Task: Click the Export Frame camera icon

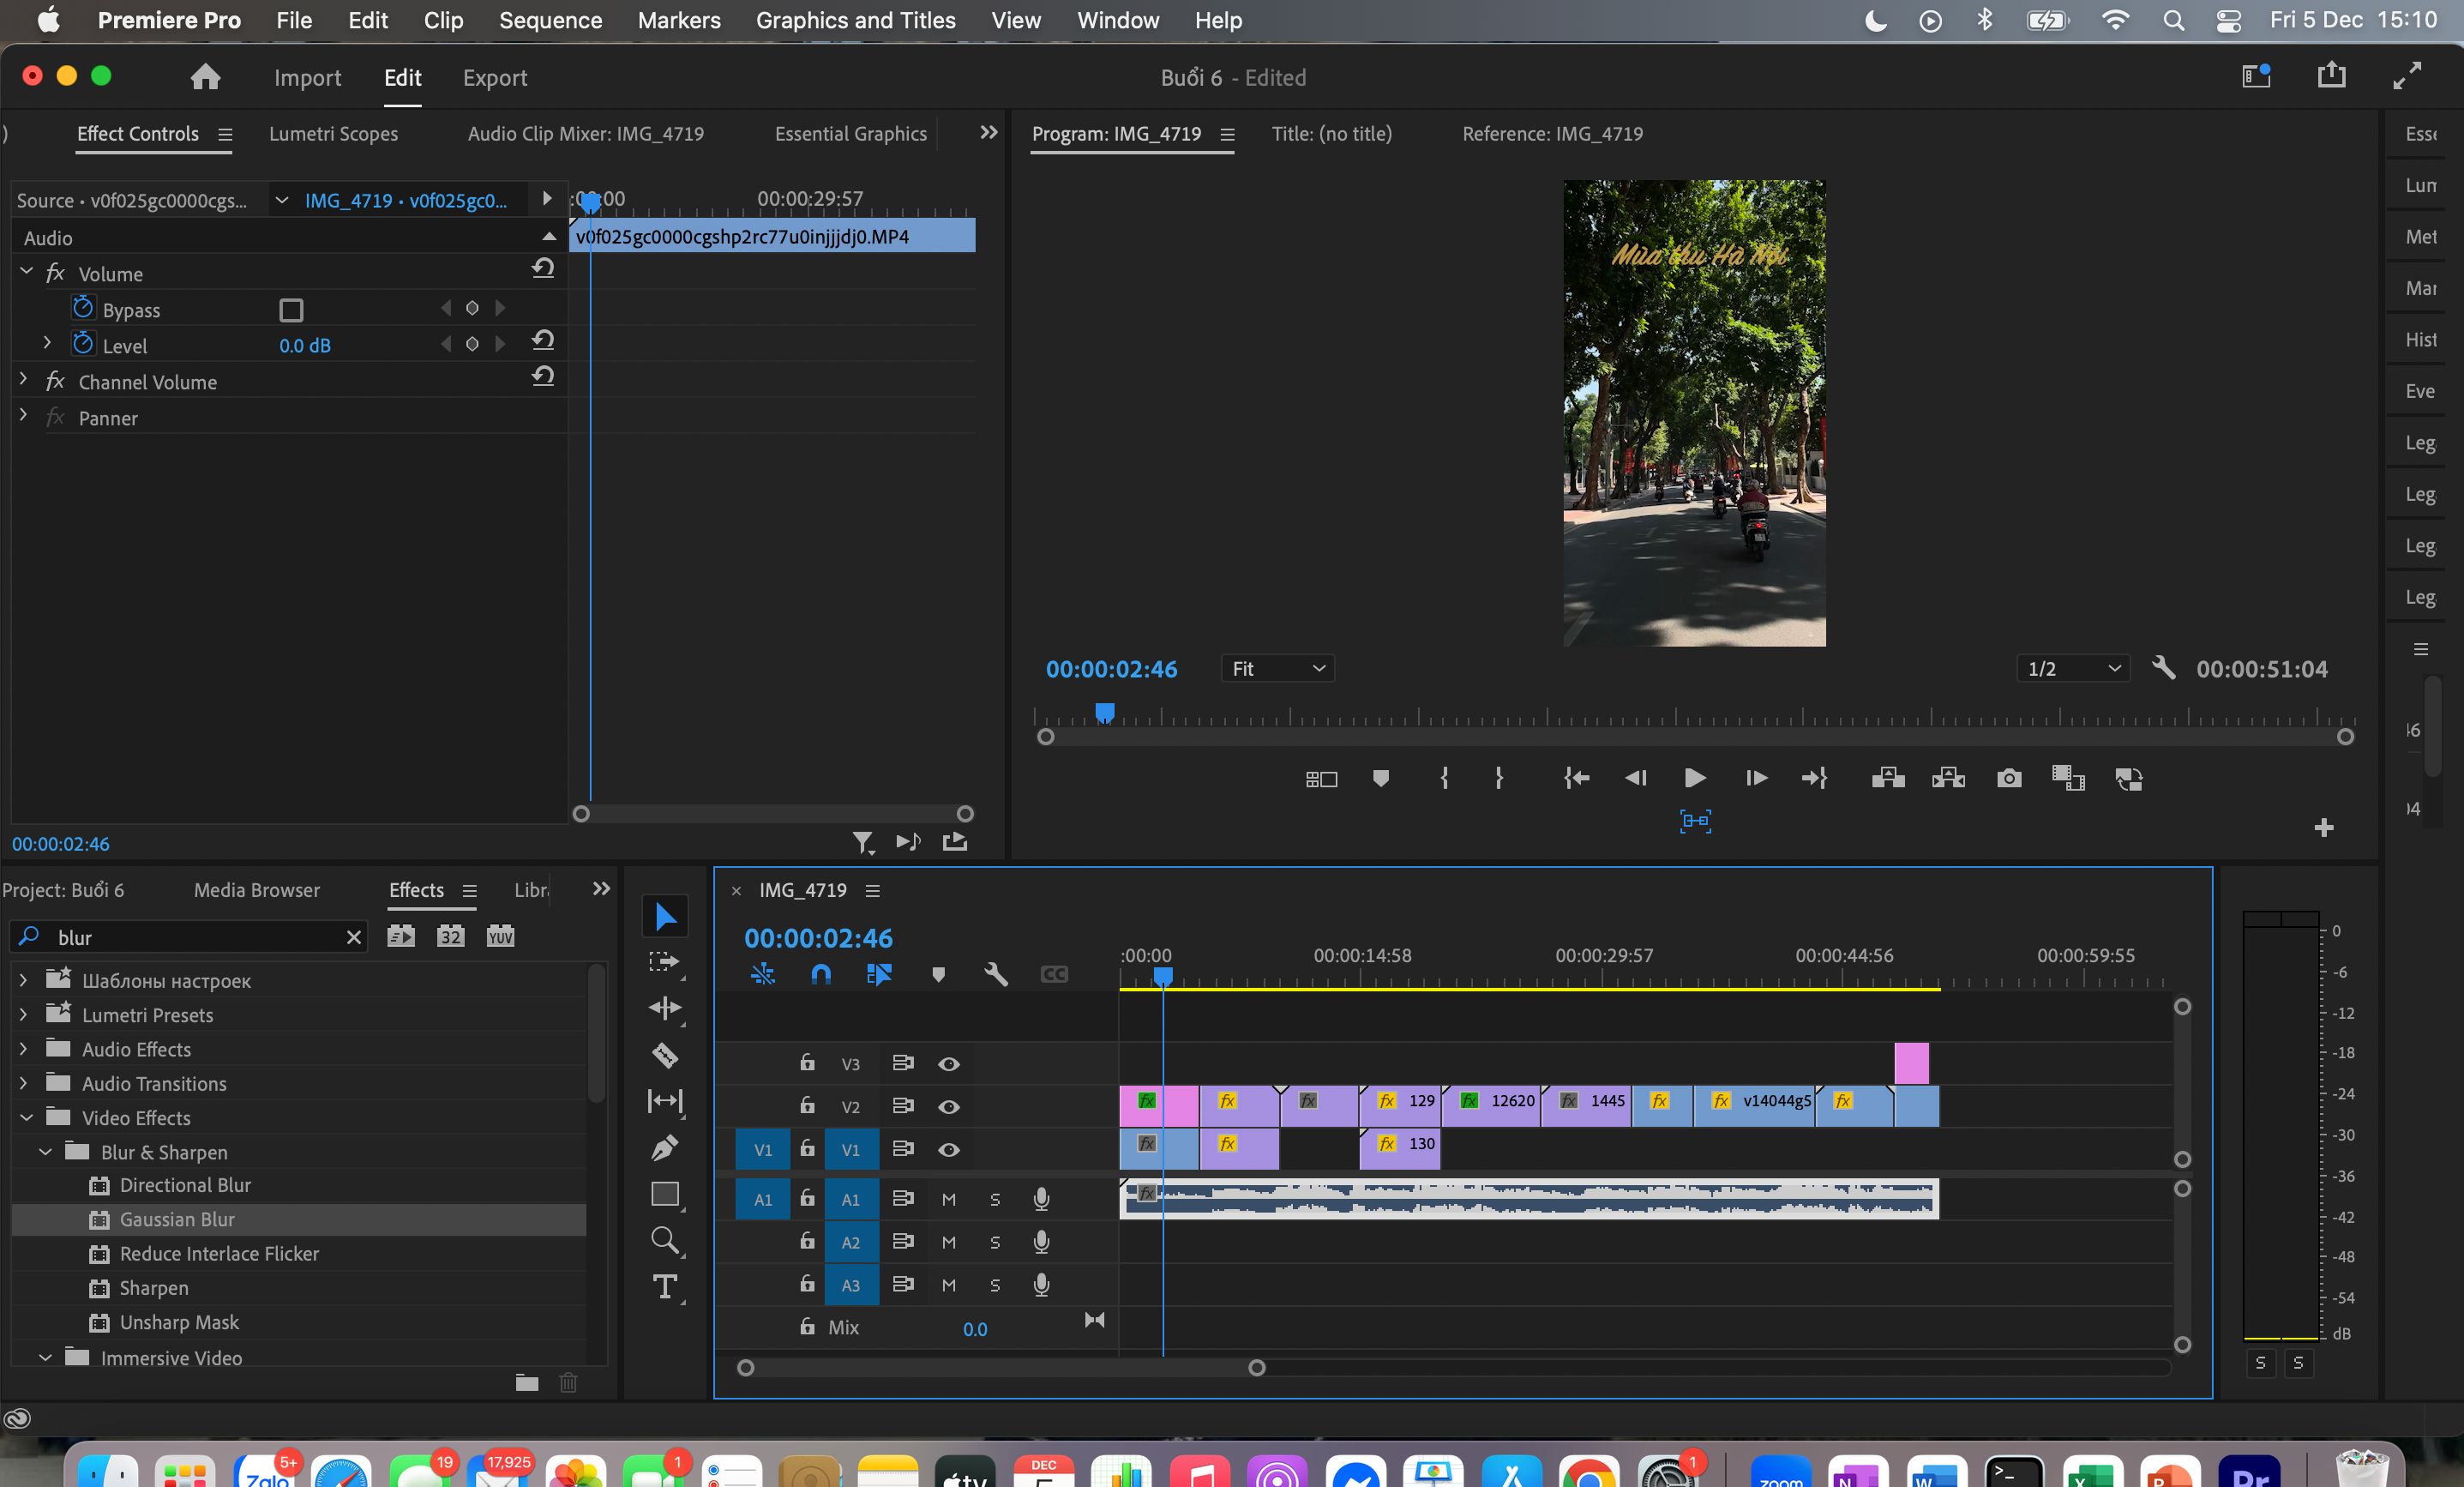Action: [2009, 778]
